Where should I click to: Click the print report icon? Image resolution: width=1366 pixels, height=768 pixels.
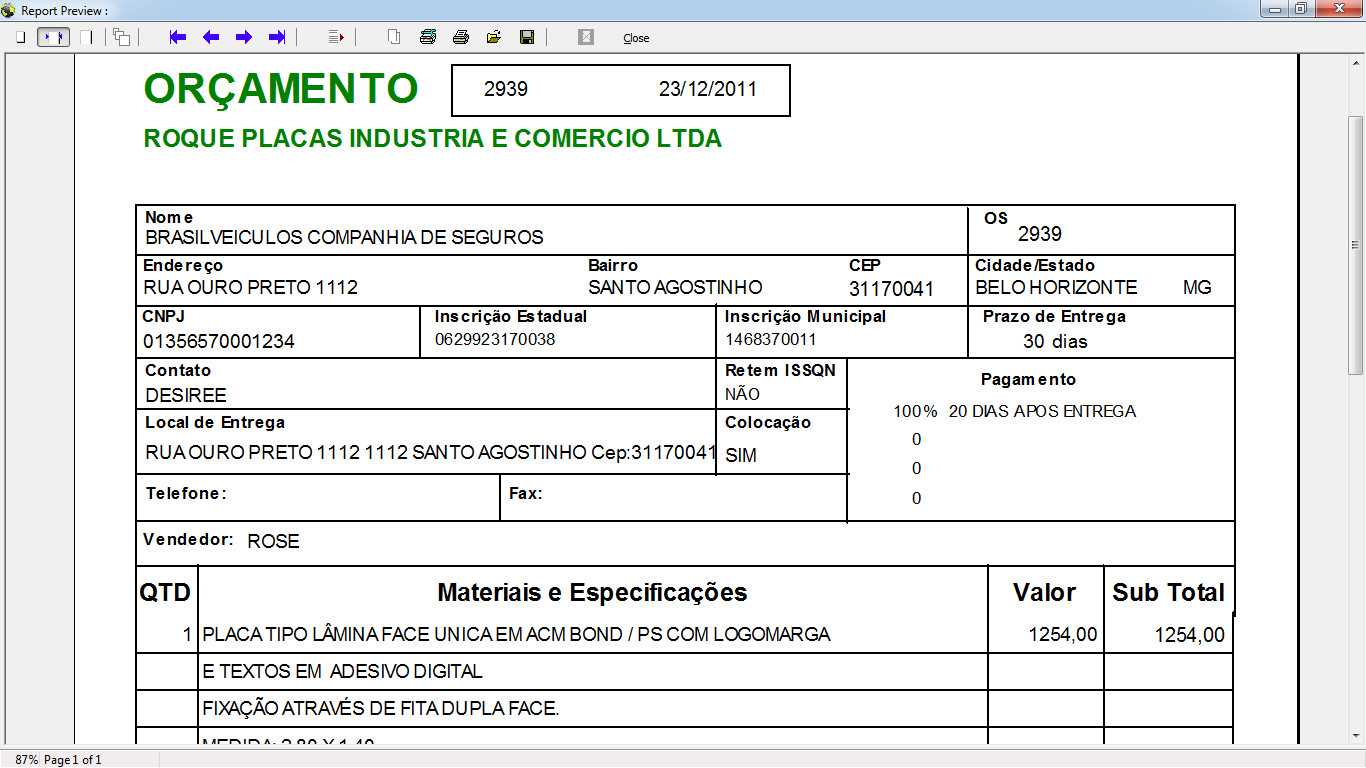[x=461, y=37]
